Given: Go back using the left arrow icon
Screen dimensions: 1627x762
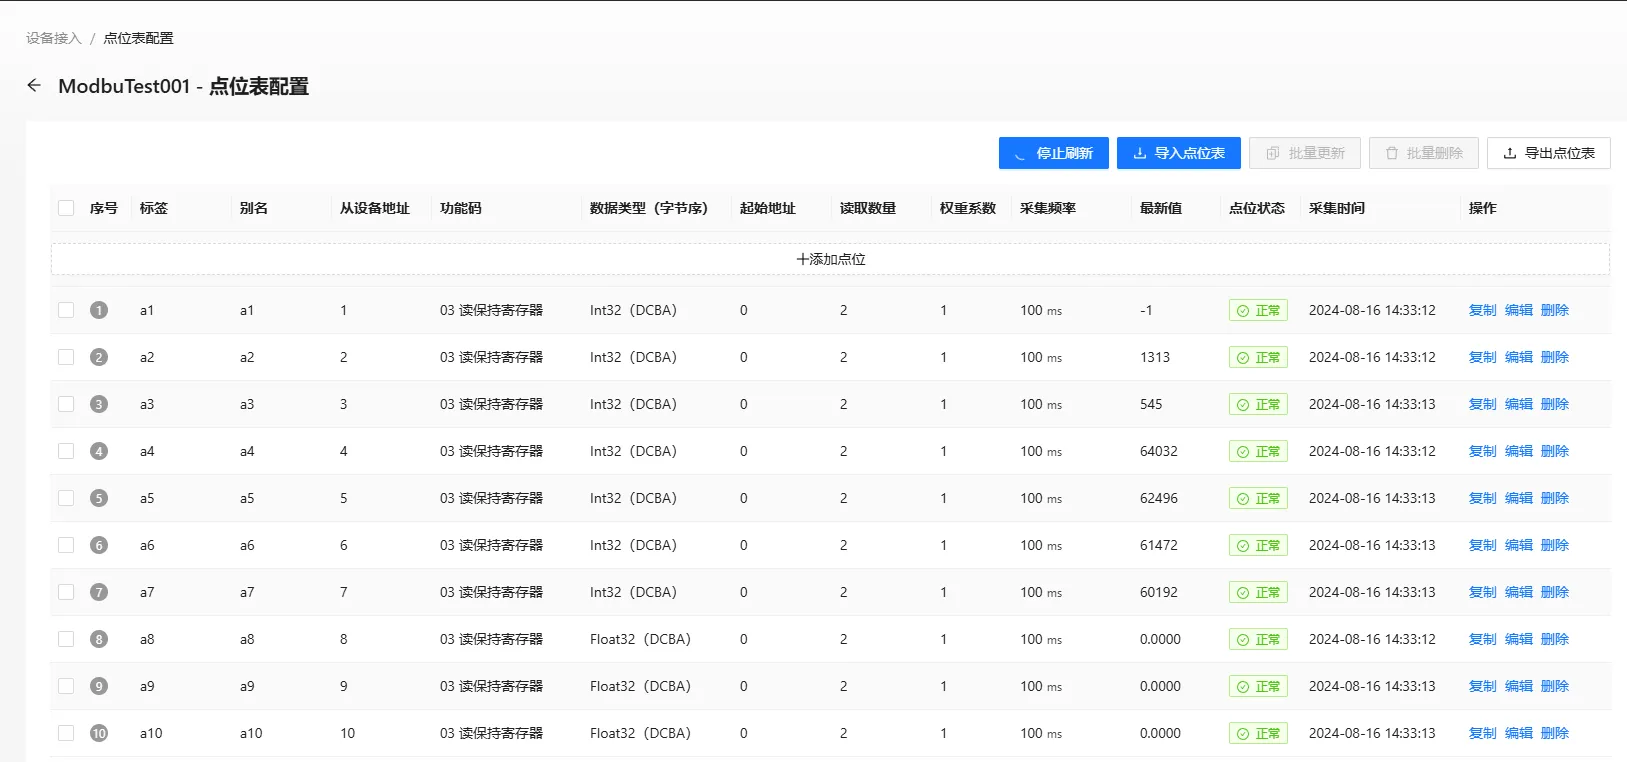Looking at the screenshot, I should point(34,86).
